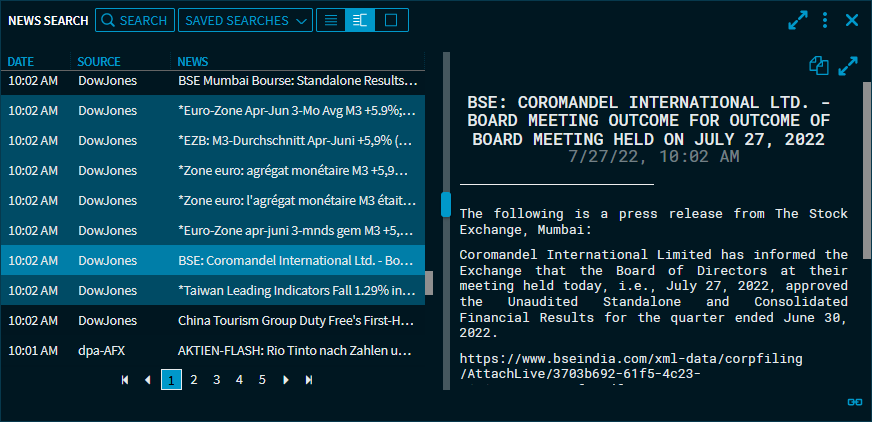The width and height of the screenshot is (872, 422).
Task: Click the link icon at bottom right
Action: pos(854,402)
